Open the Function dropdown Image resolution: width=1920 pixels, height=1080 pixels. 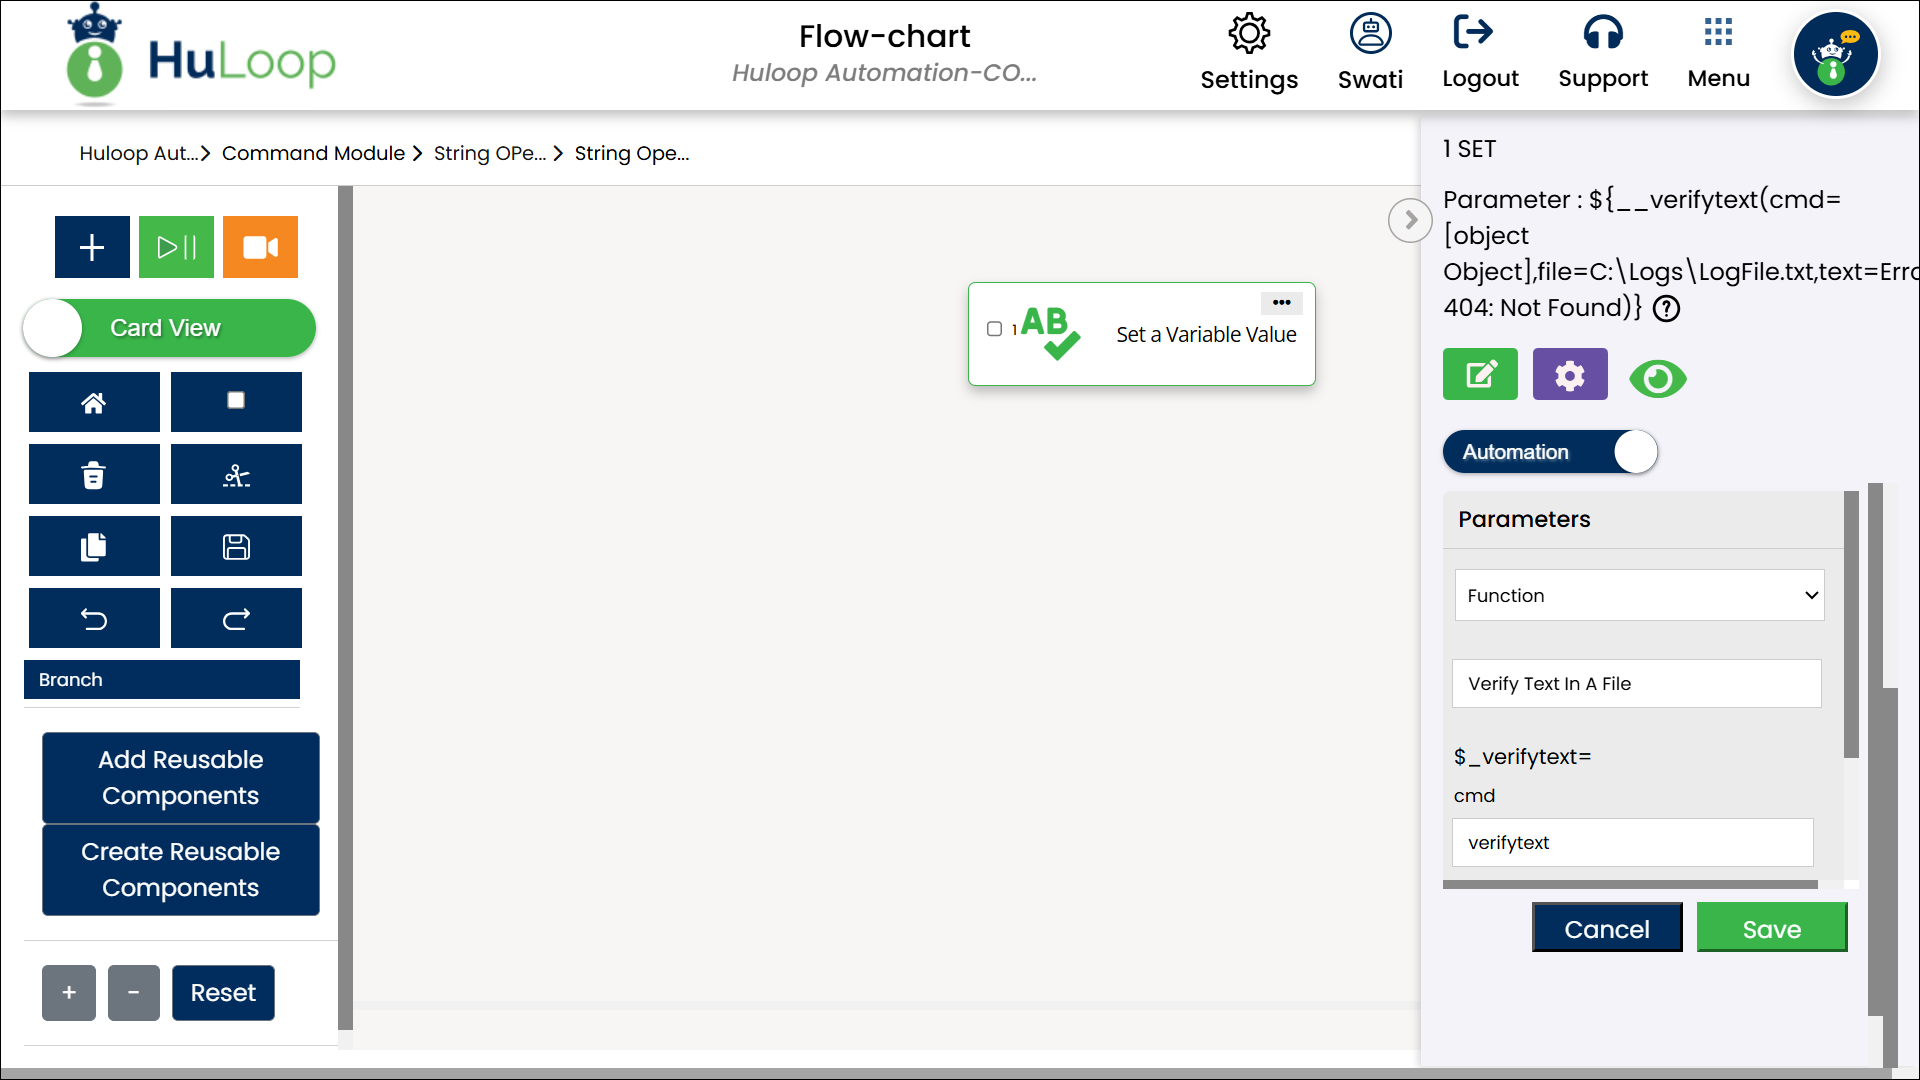point(1639,596)
